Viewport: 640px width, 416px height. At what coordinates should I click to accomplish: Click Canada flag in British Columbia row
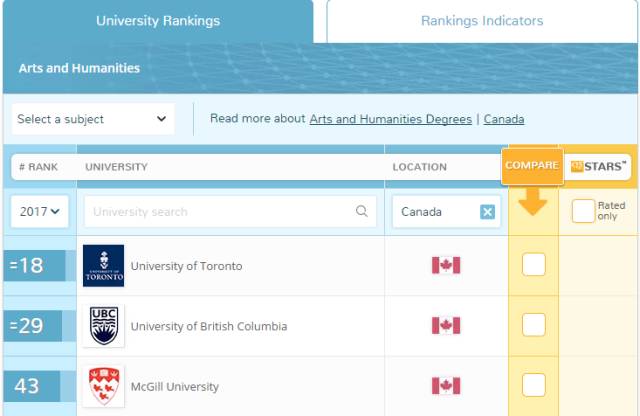[446, 326]
